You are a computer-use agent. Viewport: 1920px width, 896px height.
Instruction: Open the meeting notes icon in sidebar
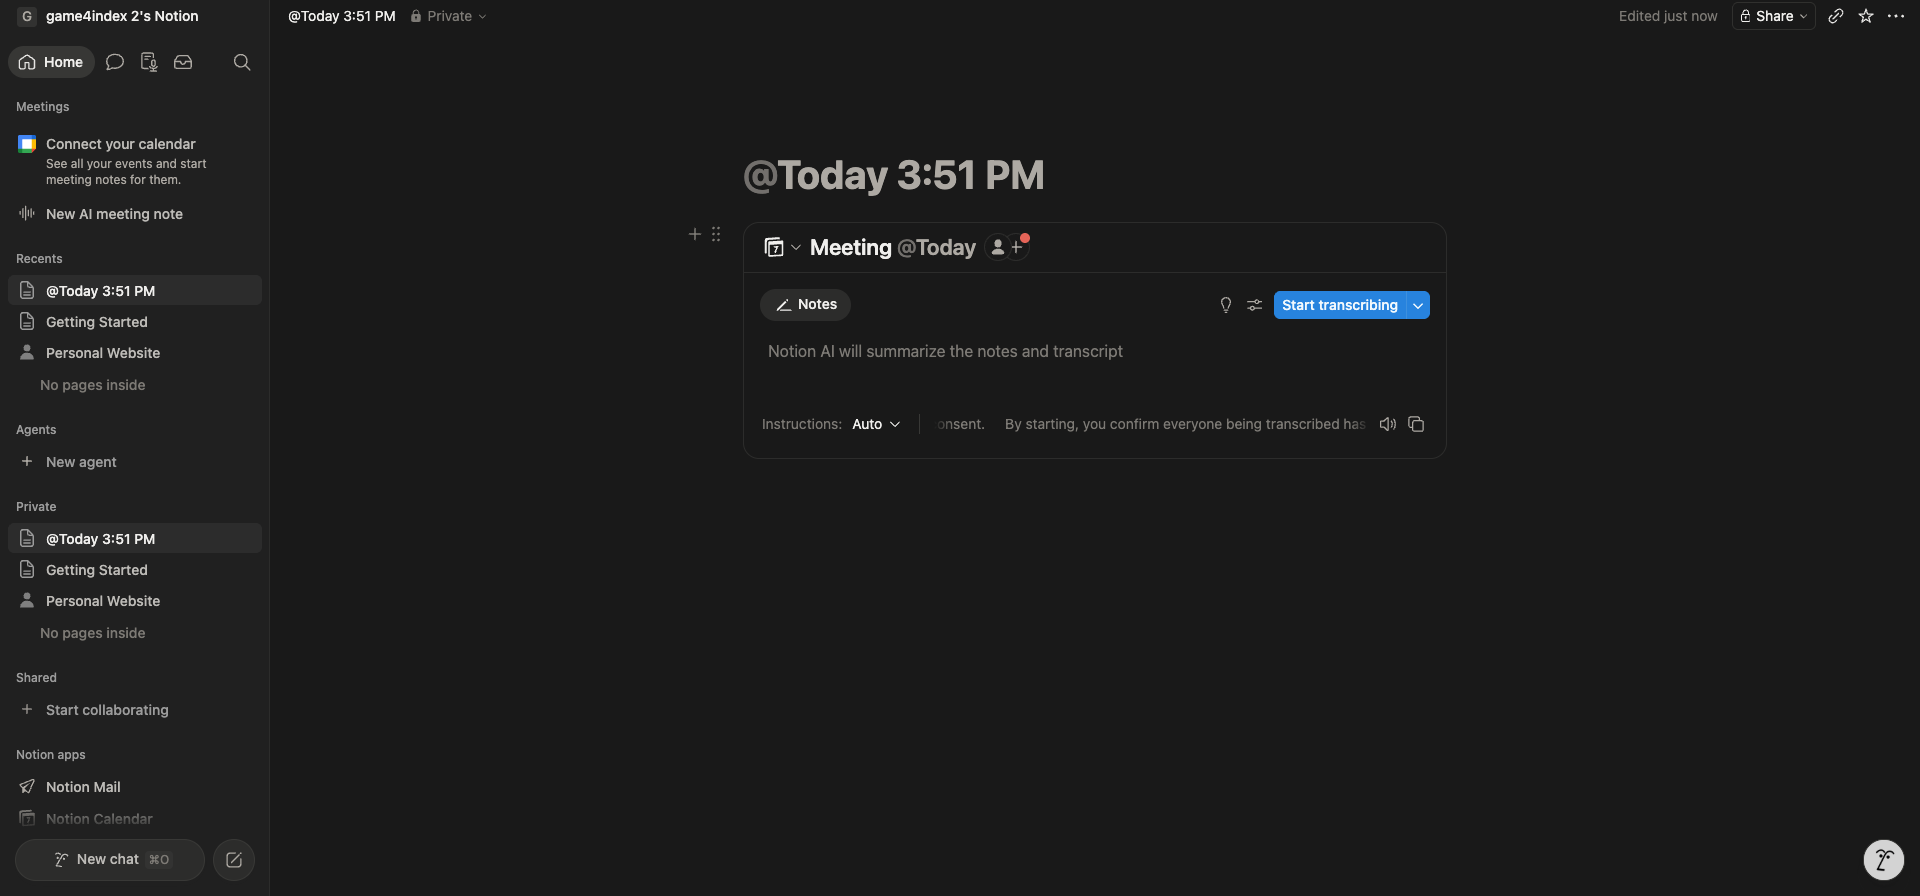pos(149,62)
